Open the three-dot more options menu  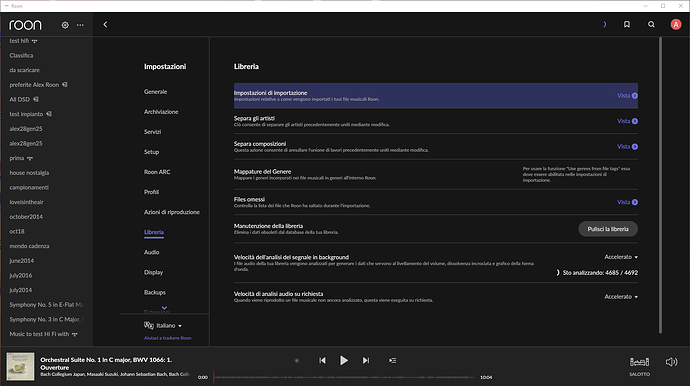80,25
